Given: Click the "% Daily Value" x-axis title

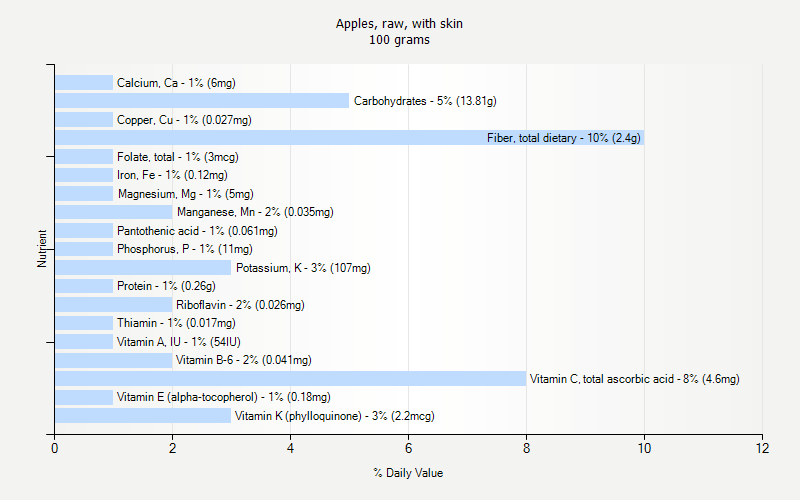Looking at the screenshot, I should [408, 473].
